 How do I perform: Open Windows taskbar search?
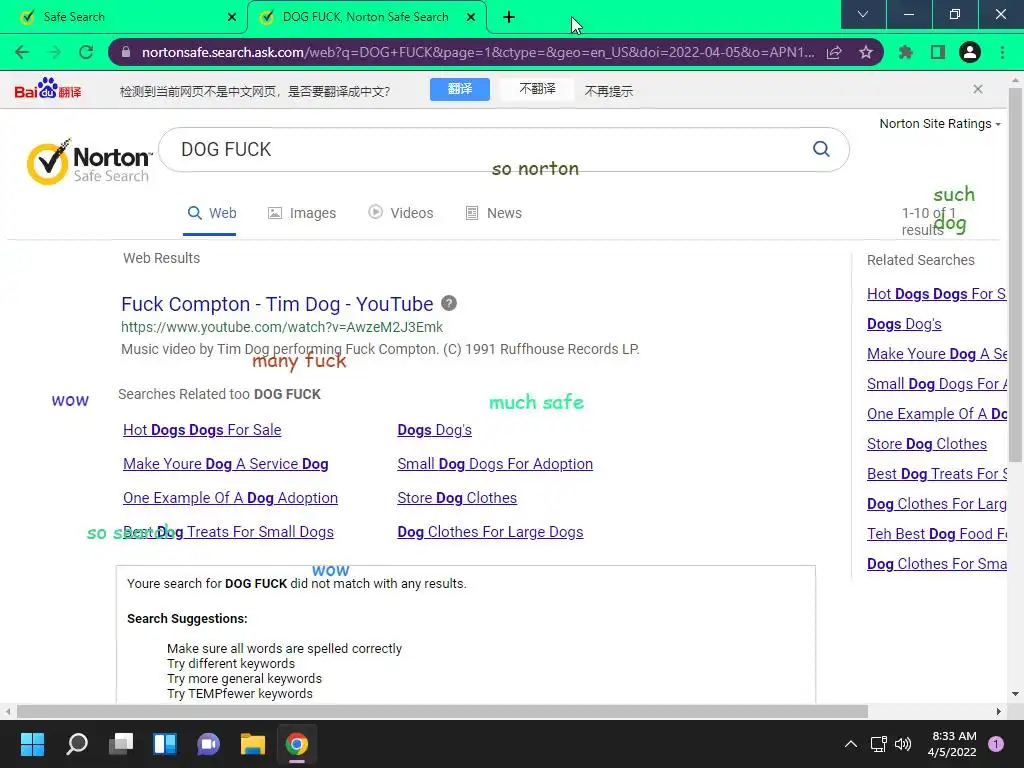click(77, 744)
